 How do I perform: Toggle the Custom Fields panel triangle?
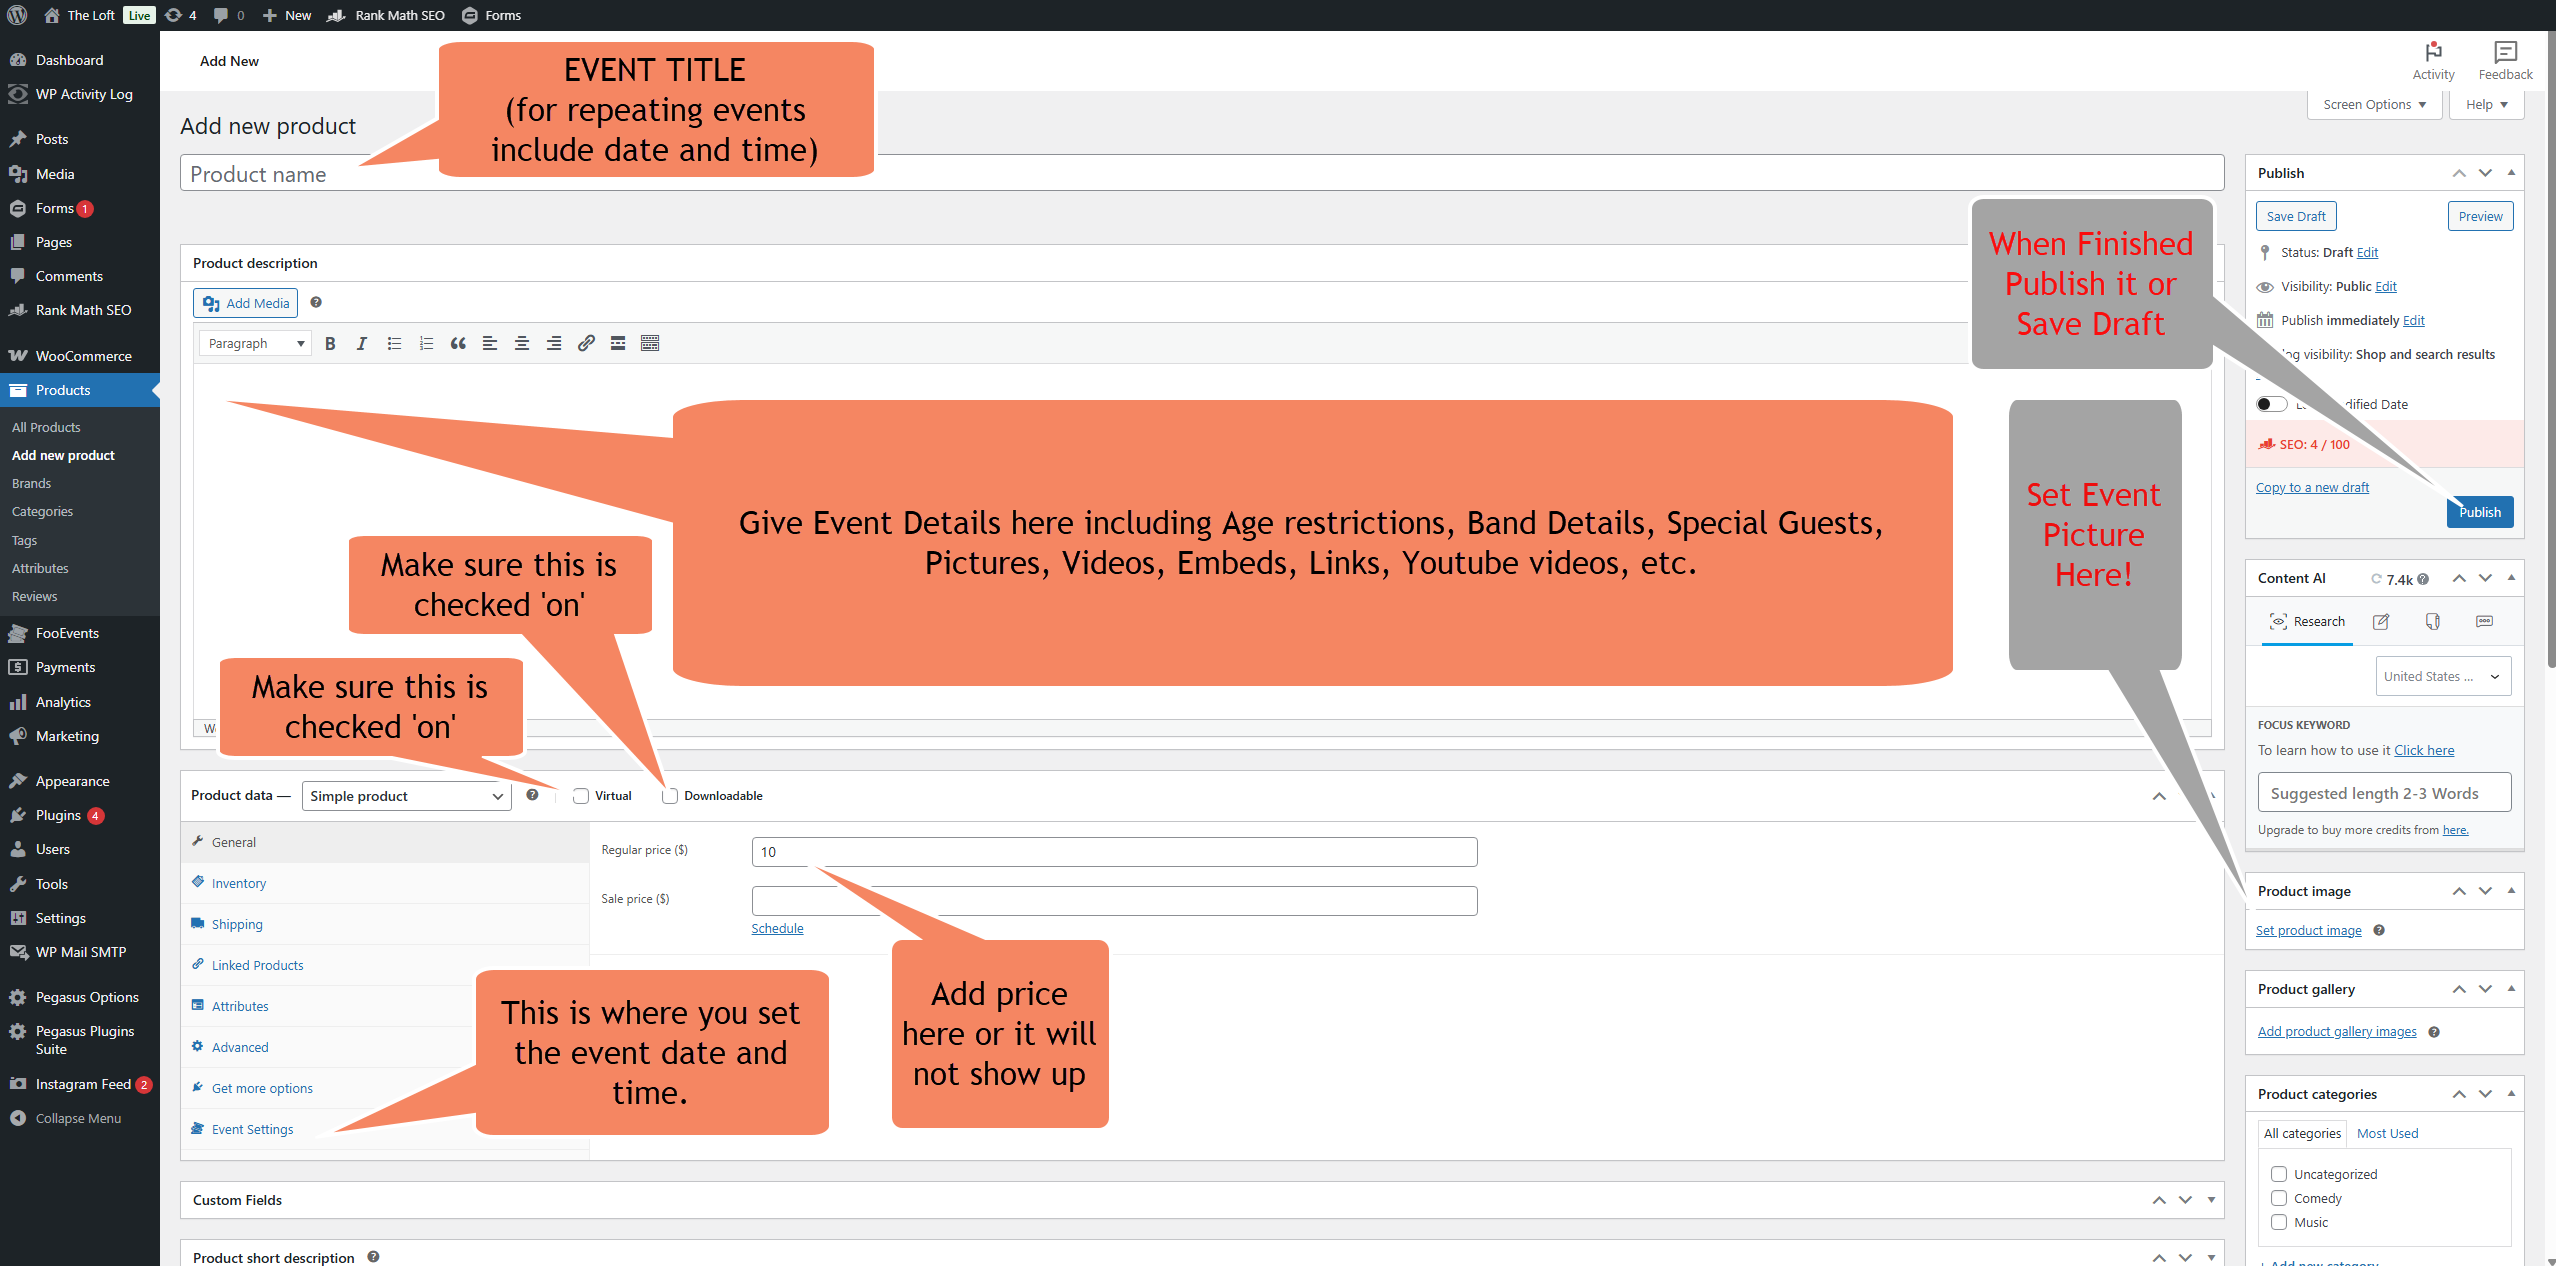tap(2211, 1200)
